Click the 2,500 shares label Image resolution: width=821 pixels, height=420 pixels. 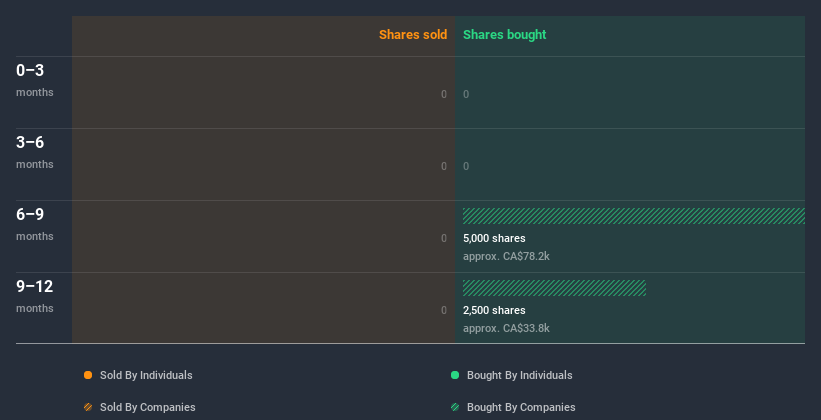(x=494, y=310)
